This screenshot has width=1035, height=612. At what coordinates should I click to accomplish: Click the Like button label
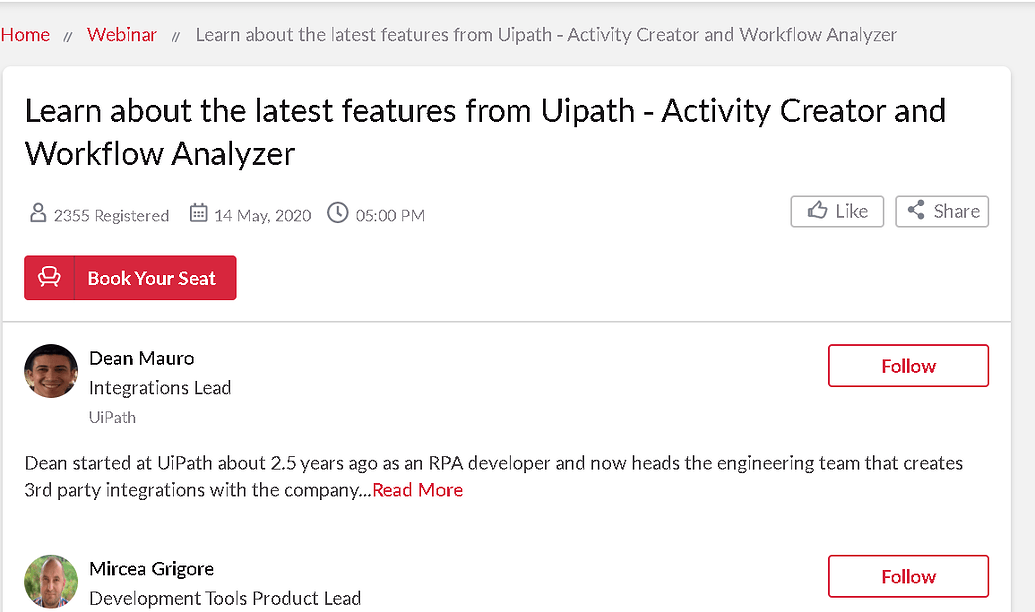click(x=851, y=211)
